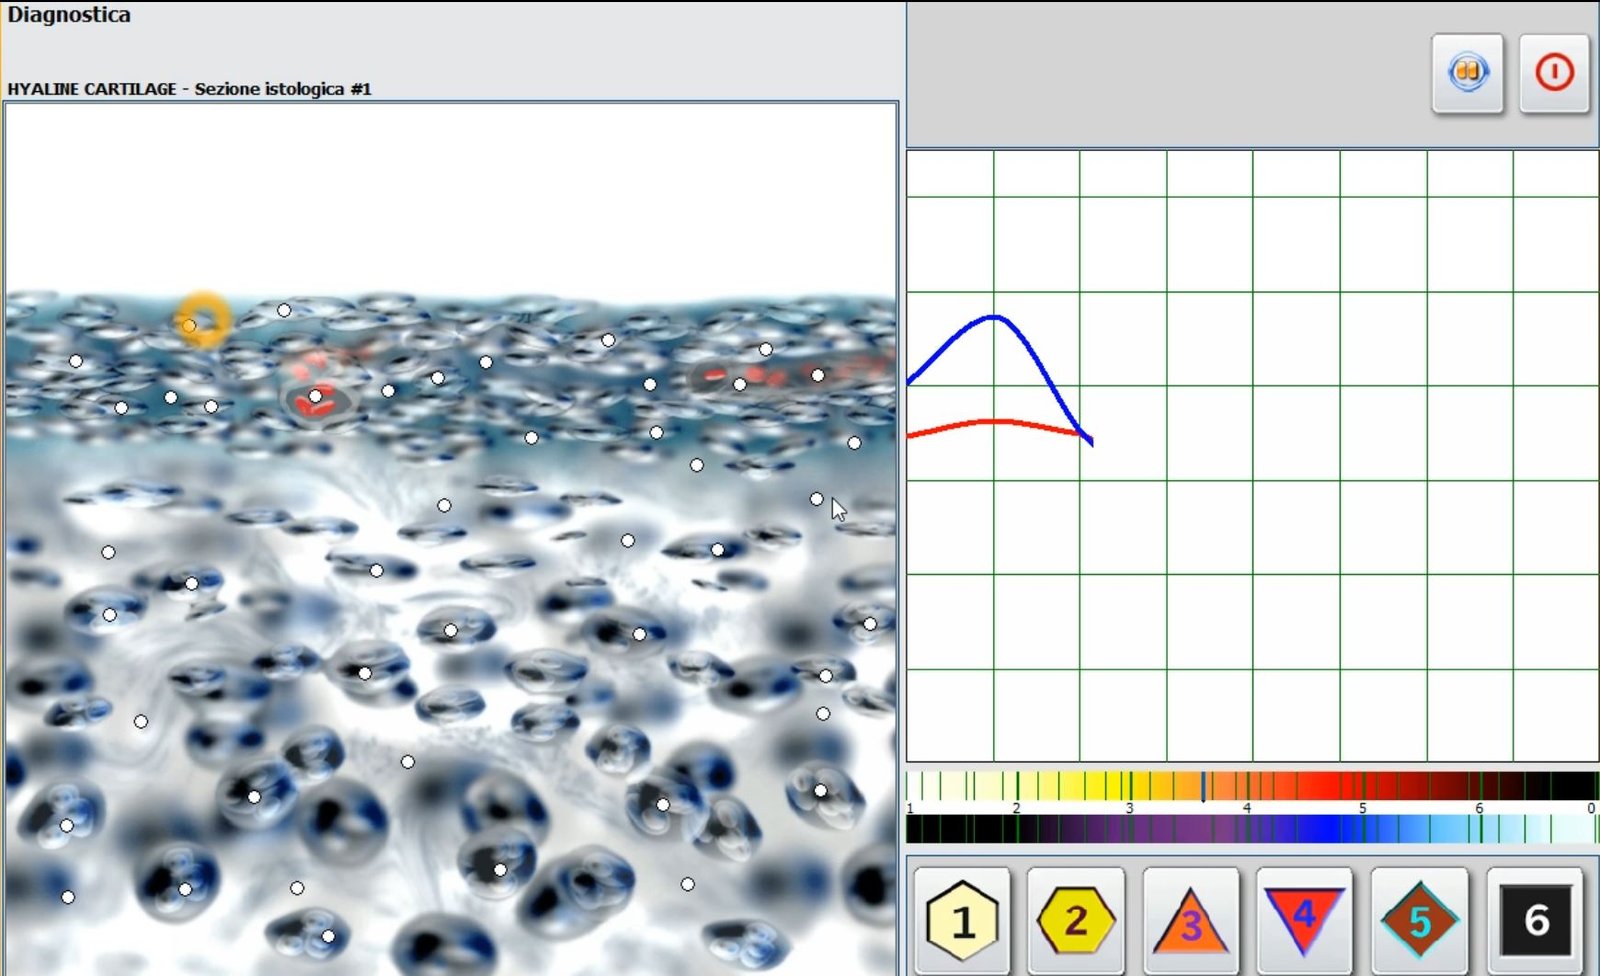Image resolution: width=1600 pixels, height=976 pixels.
Task: Select the yellow hexagon marker 2
Action: [x=1076, y=921]
